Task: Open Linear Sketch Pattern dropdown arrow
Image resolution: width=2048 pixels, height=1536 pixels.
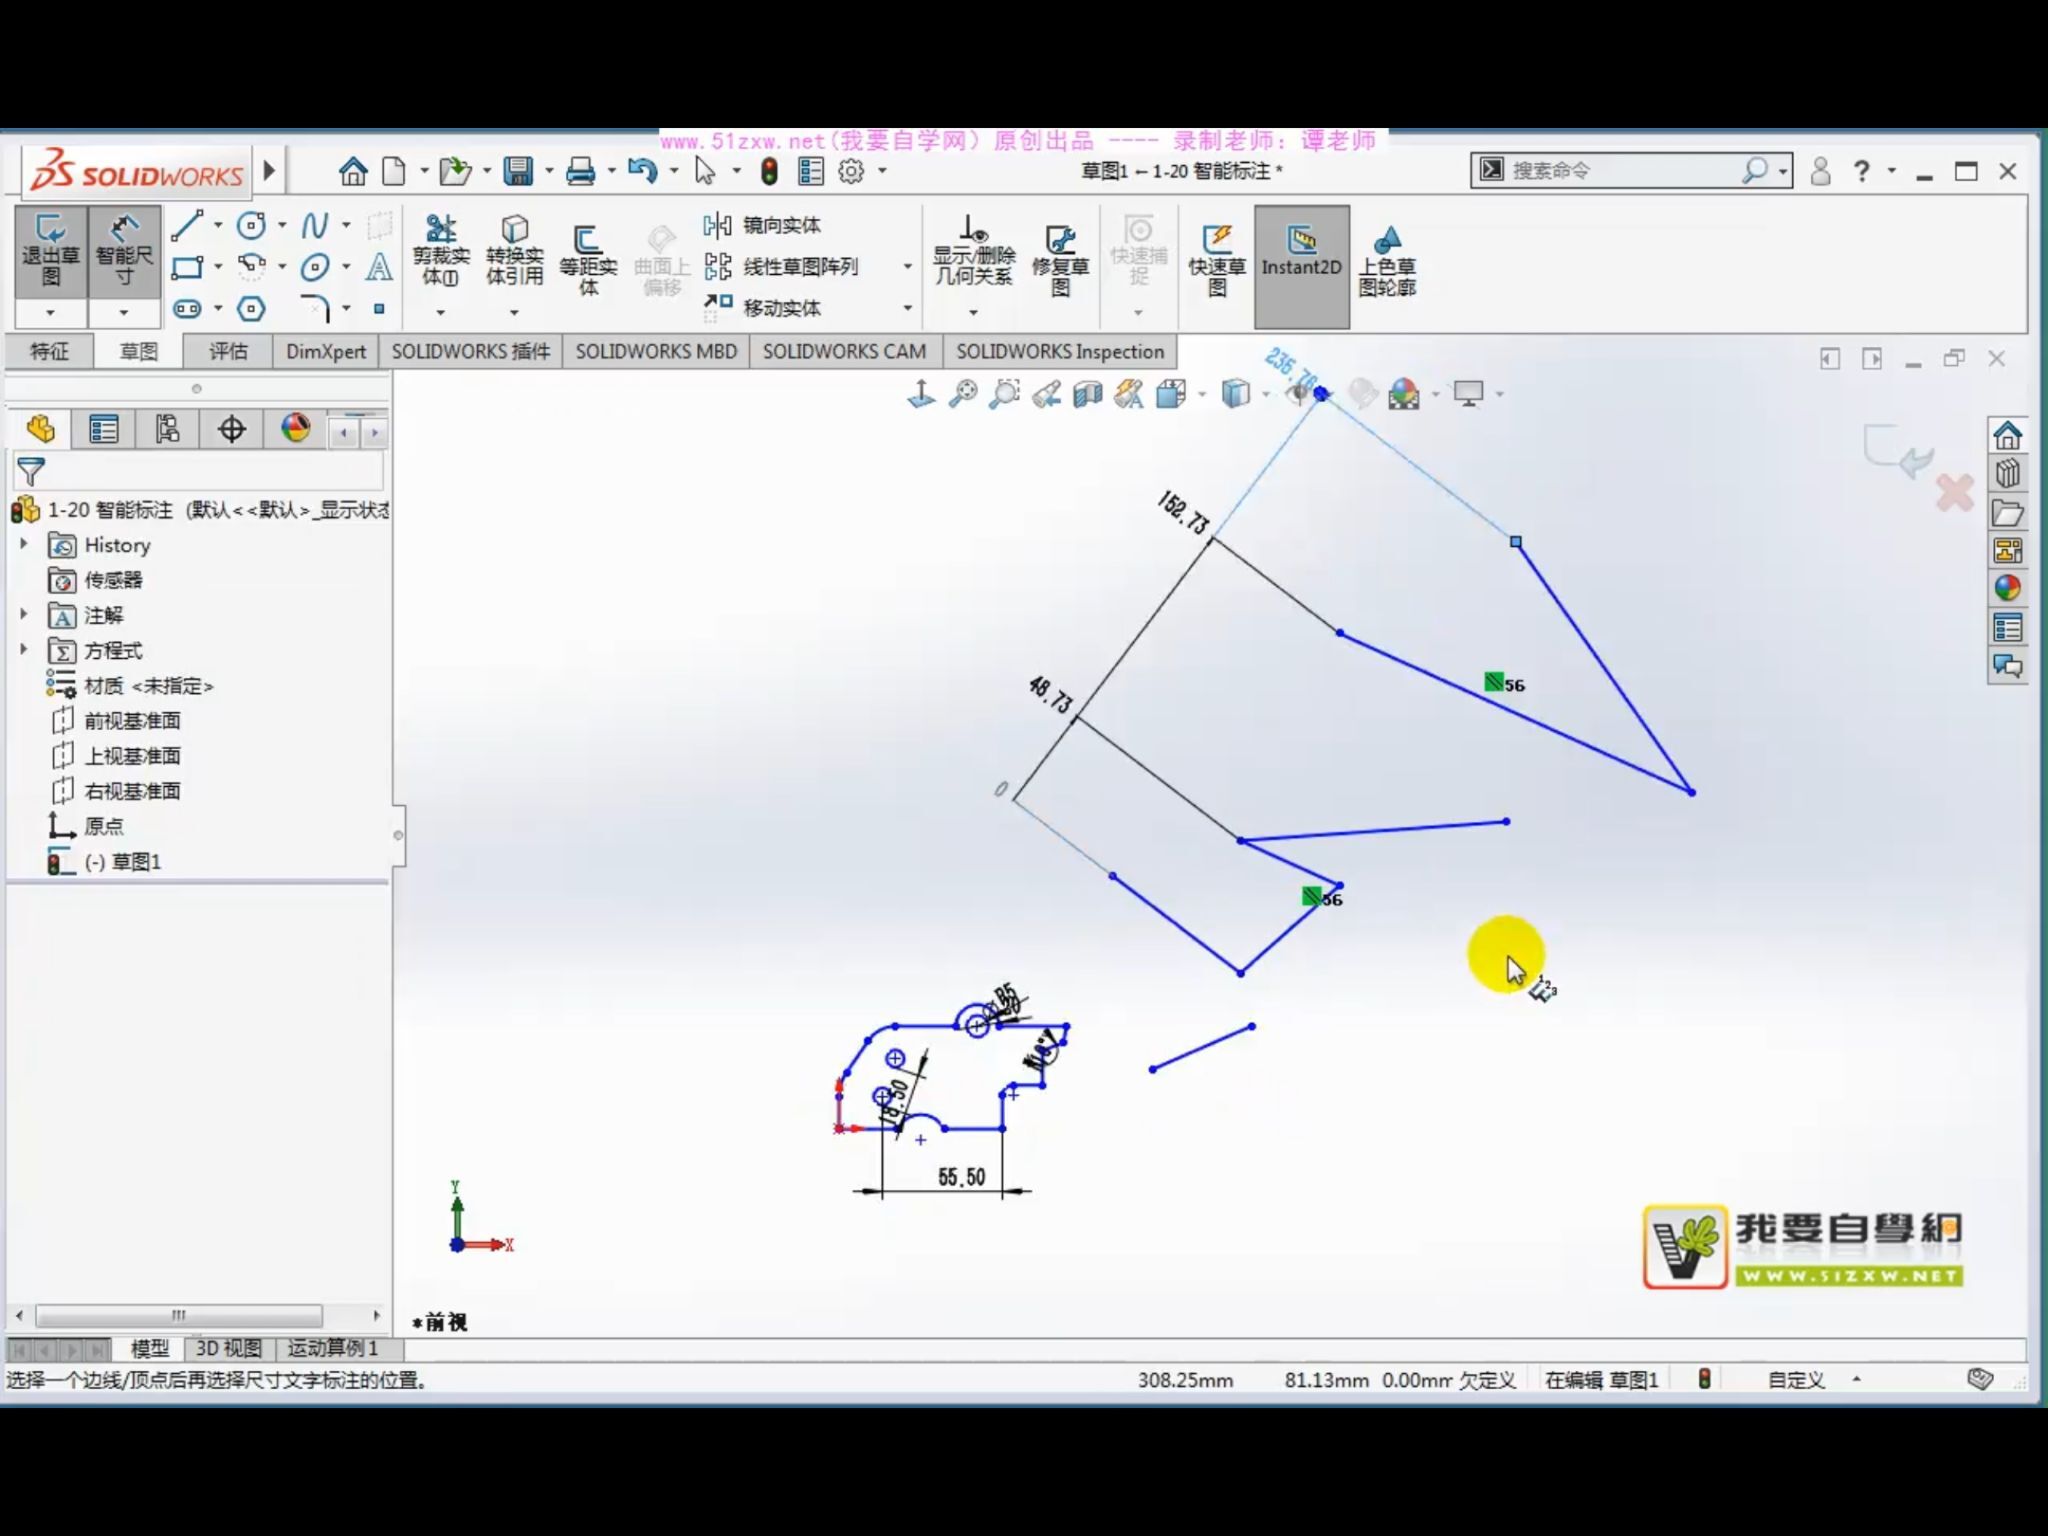Action: [x=907, y=267]
